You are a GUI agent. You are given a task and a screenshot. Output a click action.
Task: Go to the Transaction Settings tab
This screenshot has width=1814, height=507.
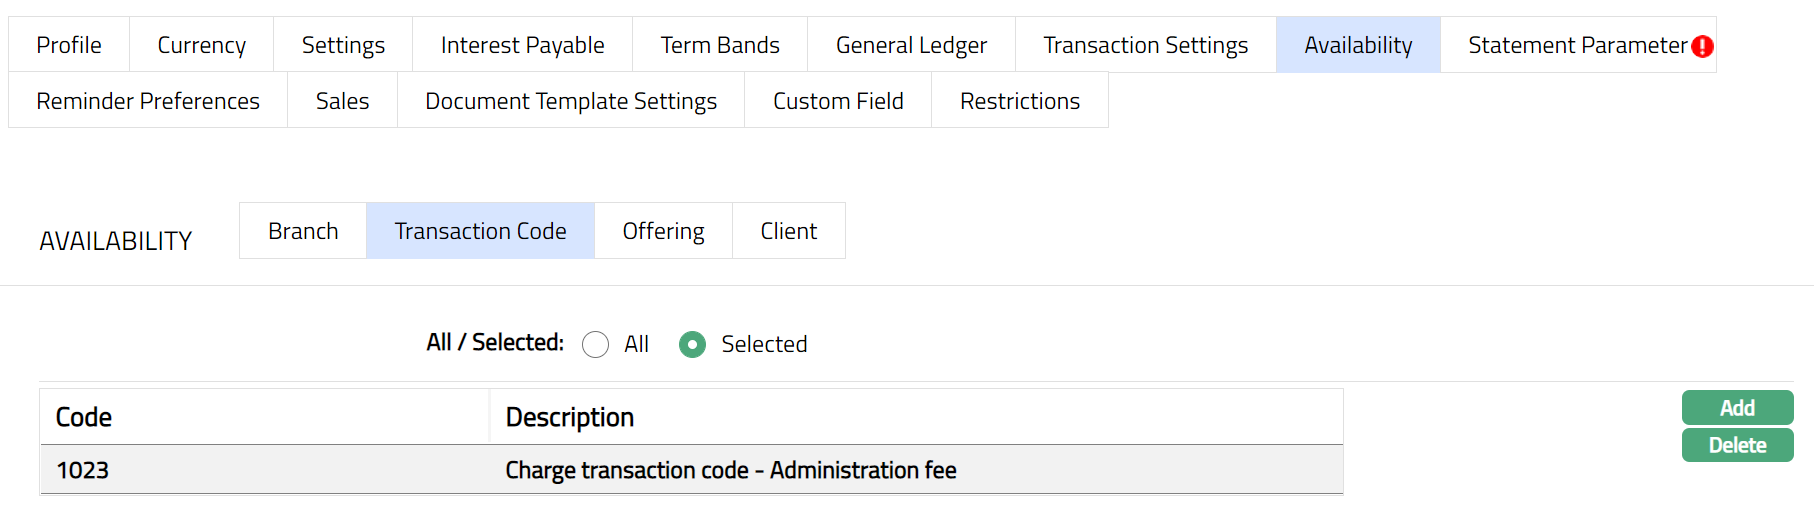[1145, 45]
